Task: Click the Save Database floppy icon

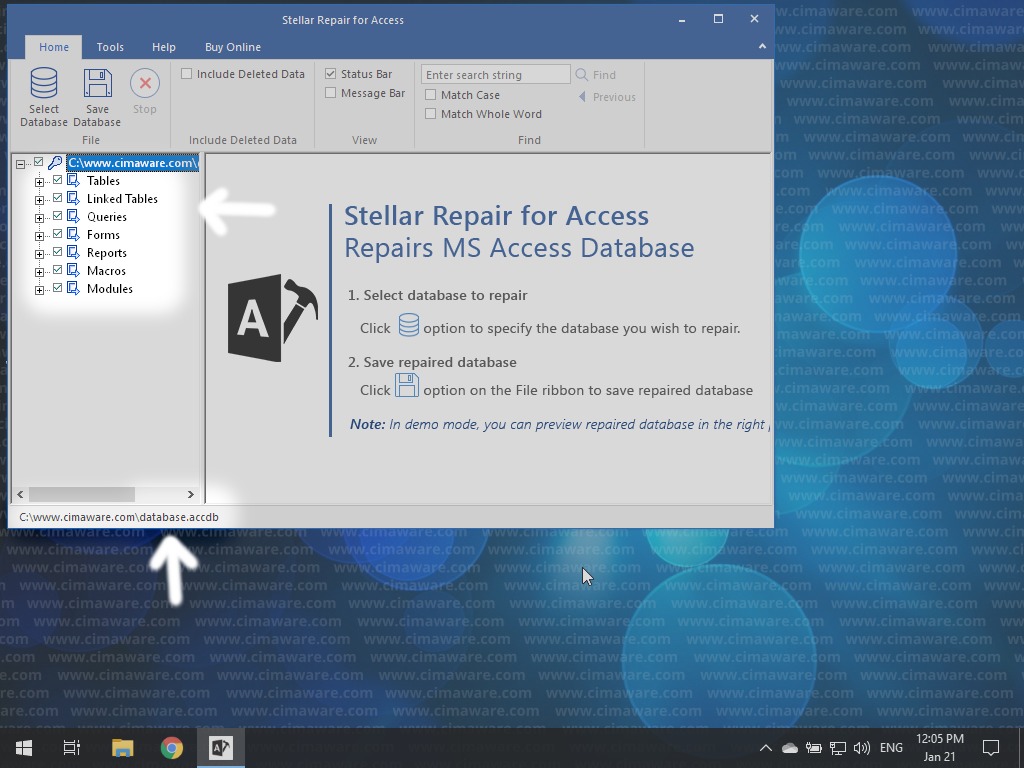Action: 97,83
